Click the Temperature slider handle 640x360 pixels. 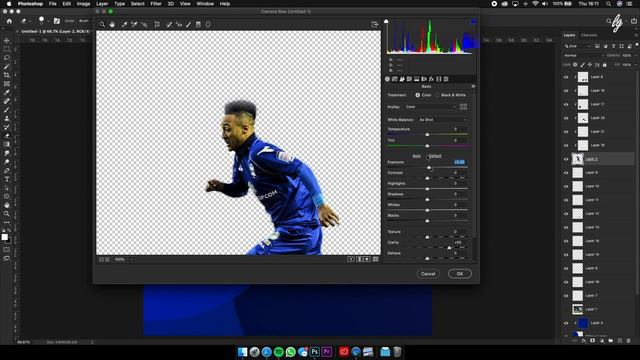pyautogui.click(x=427, y=134)
